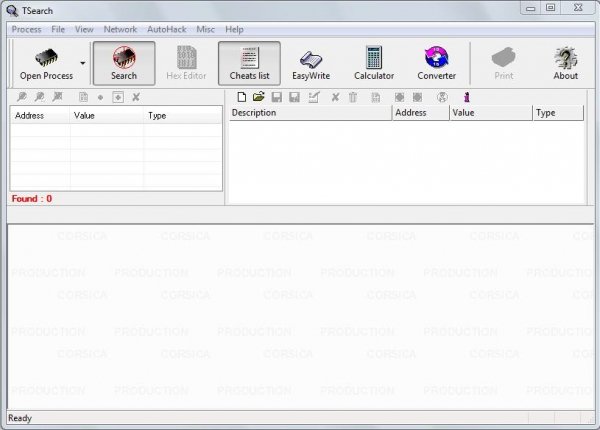Close the TSearch window
Viewport: 600px width, 430px height.
pyautogui.click(x=578, y=8)
